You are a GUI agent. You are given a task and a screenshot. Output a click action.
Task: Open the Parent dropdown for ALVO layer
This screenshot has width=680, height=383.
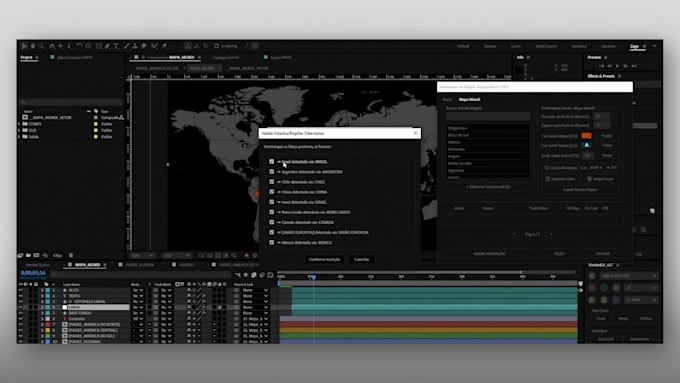[255, 290]
